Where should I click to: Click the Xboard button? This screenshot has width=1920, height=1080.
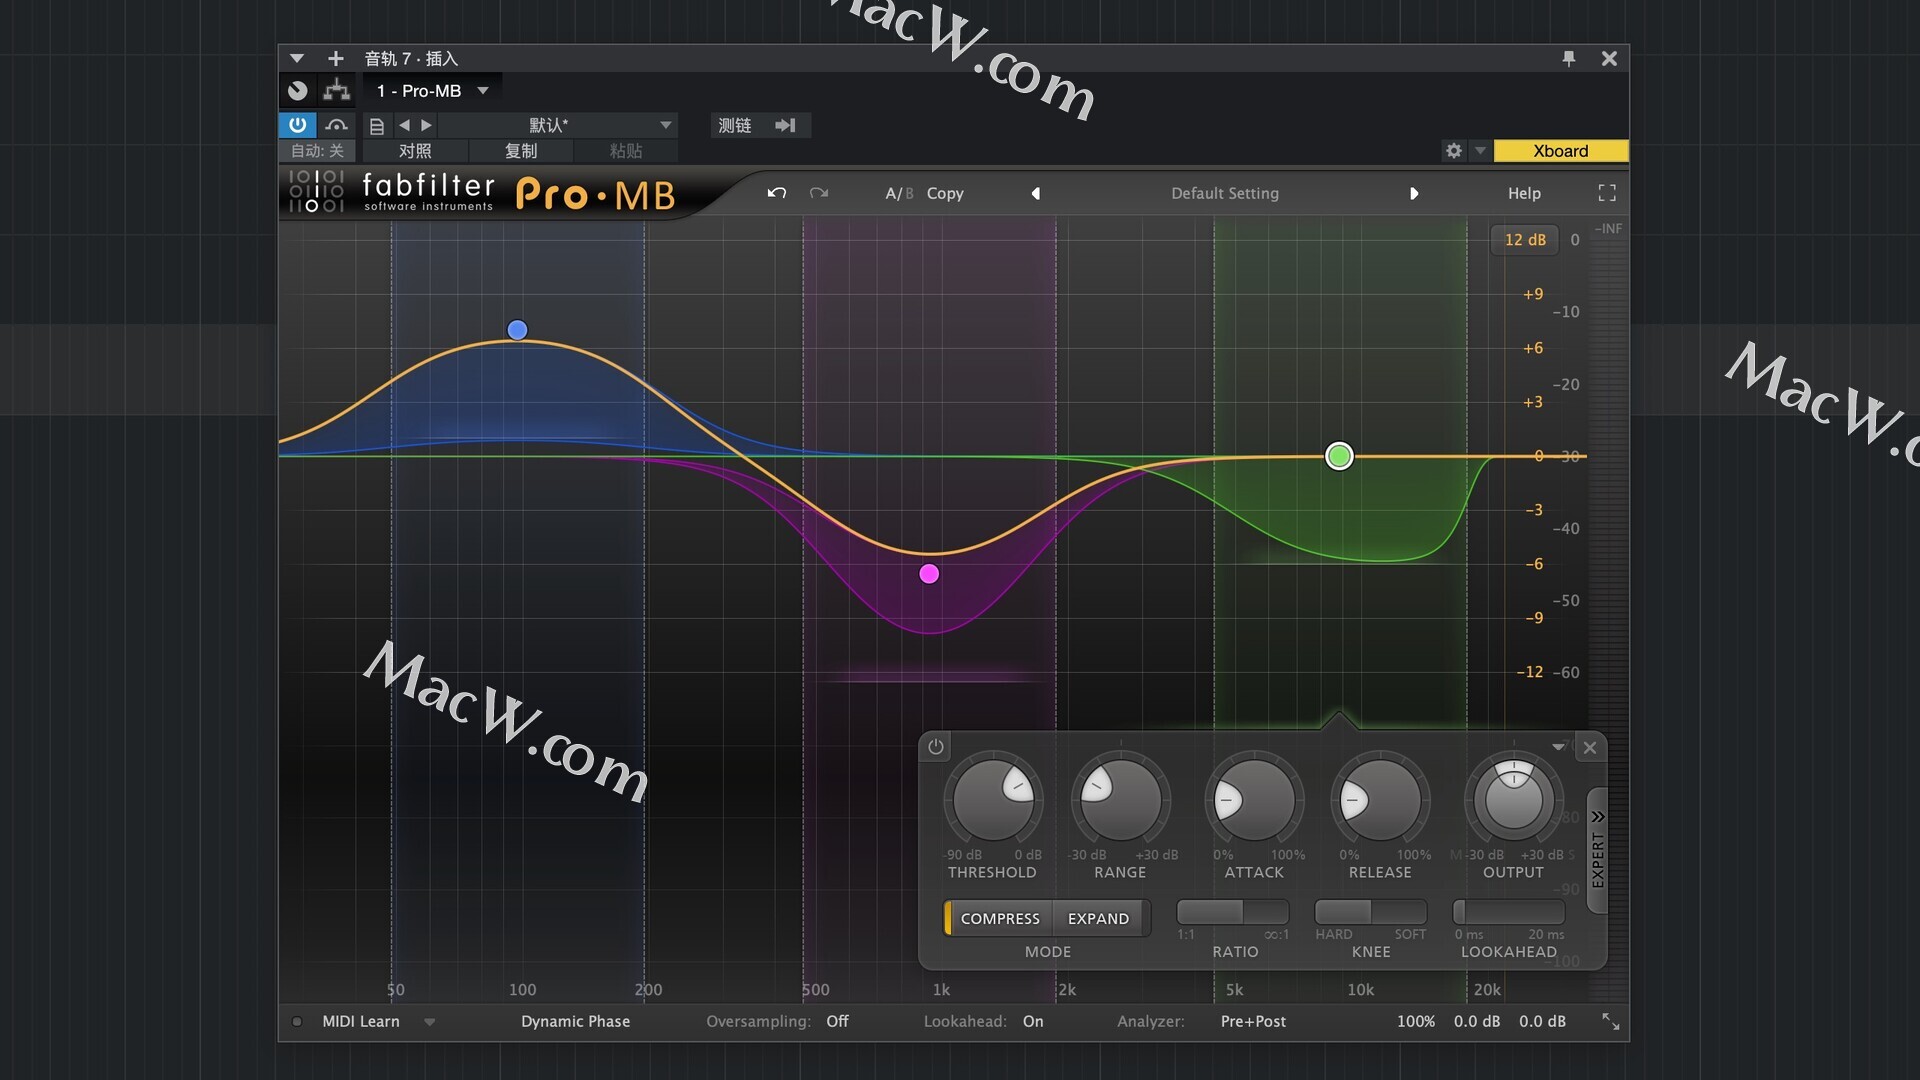tap(1560, 151)
